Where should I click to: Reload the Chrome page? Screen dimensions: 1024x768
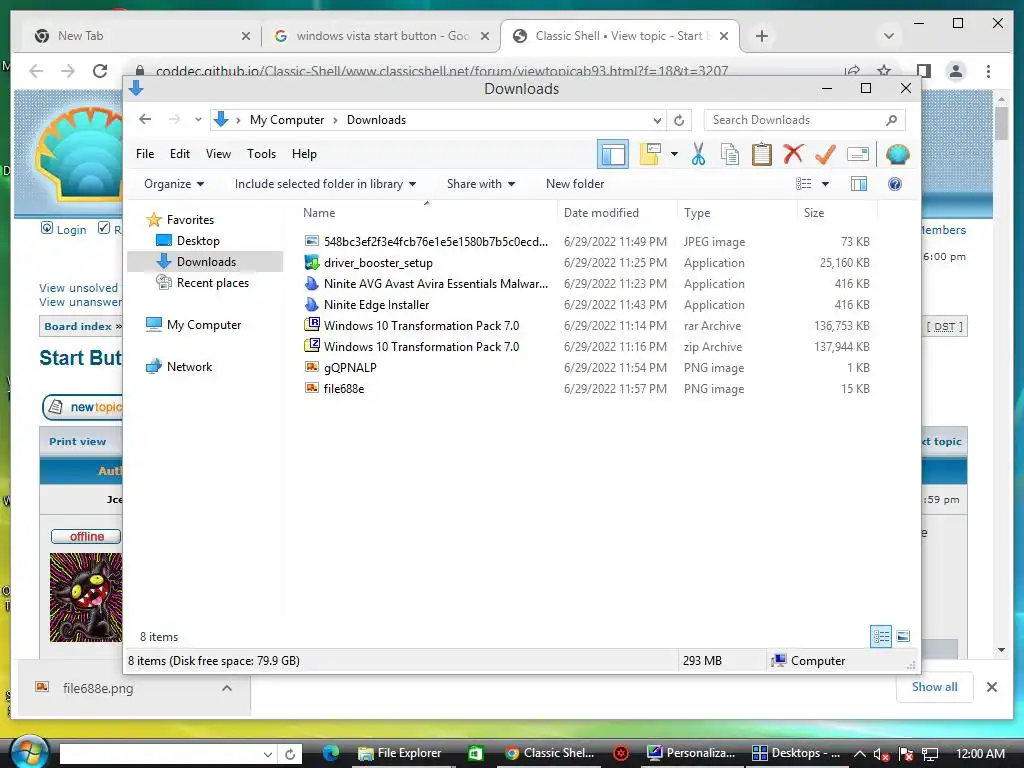coord(100,71)
